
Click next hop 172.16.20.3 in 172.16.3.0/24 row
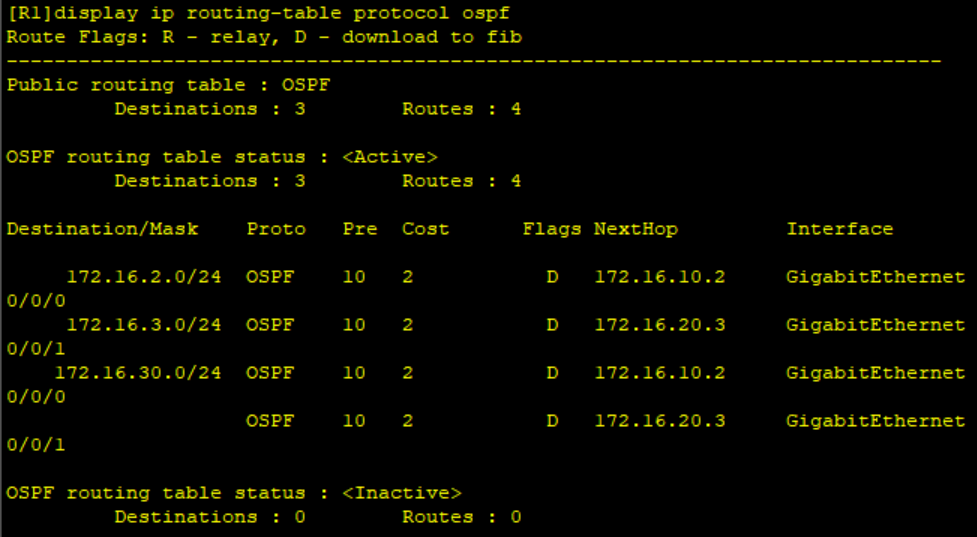pyautogui.click(x=660, y=325)
